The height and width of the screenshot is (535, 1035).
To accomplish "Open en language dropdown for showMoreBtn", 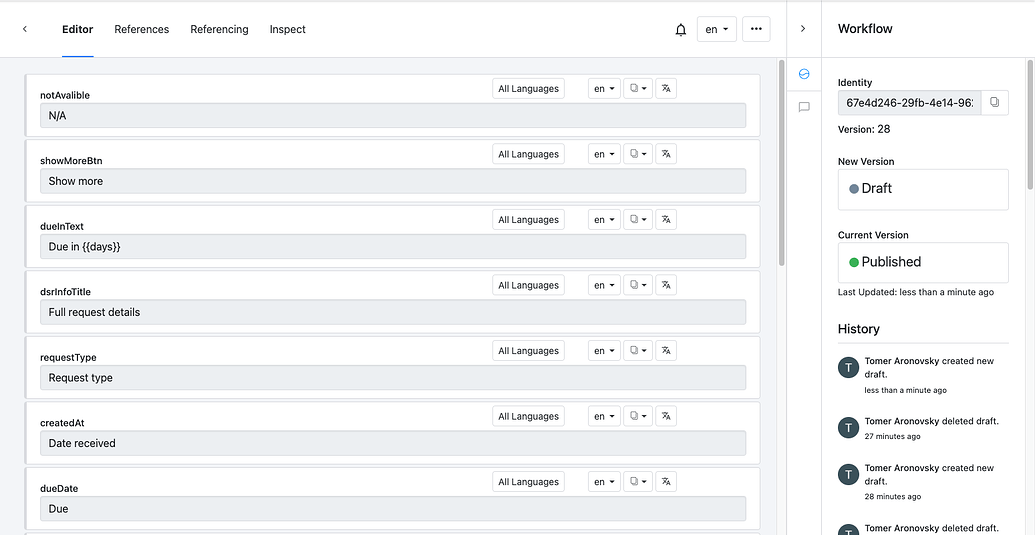I will tap(604, 154).
